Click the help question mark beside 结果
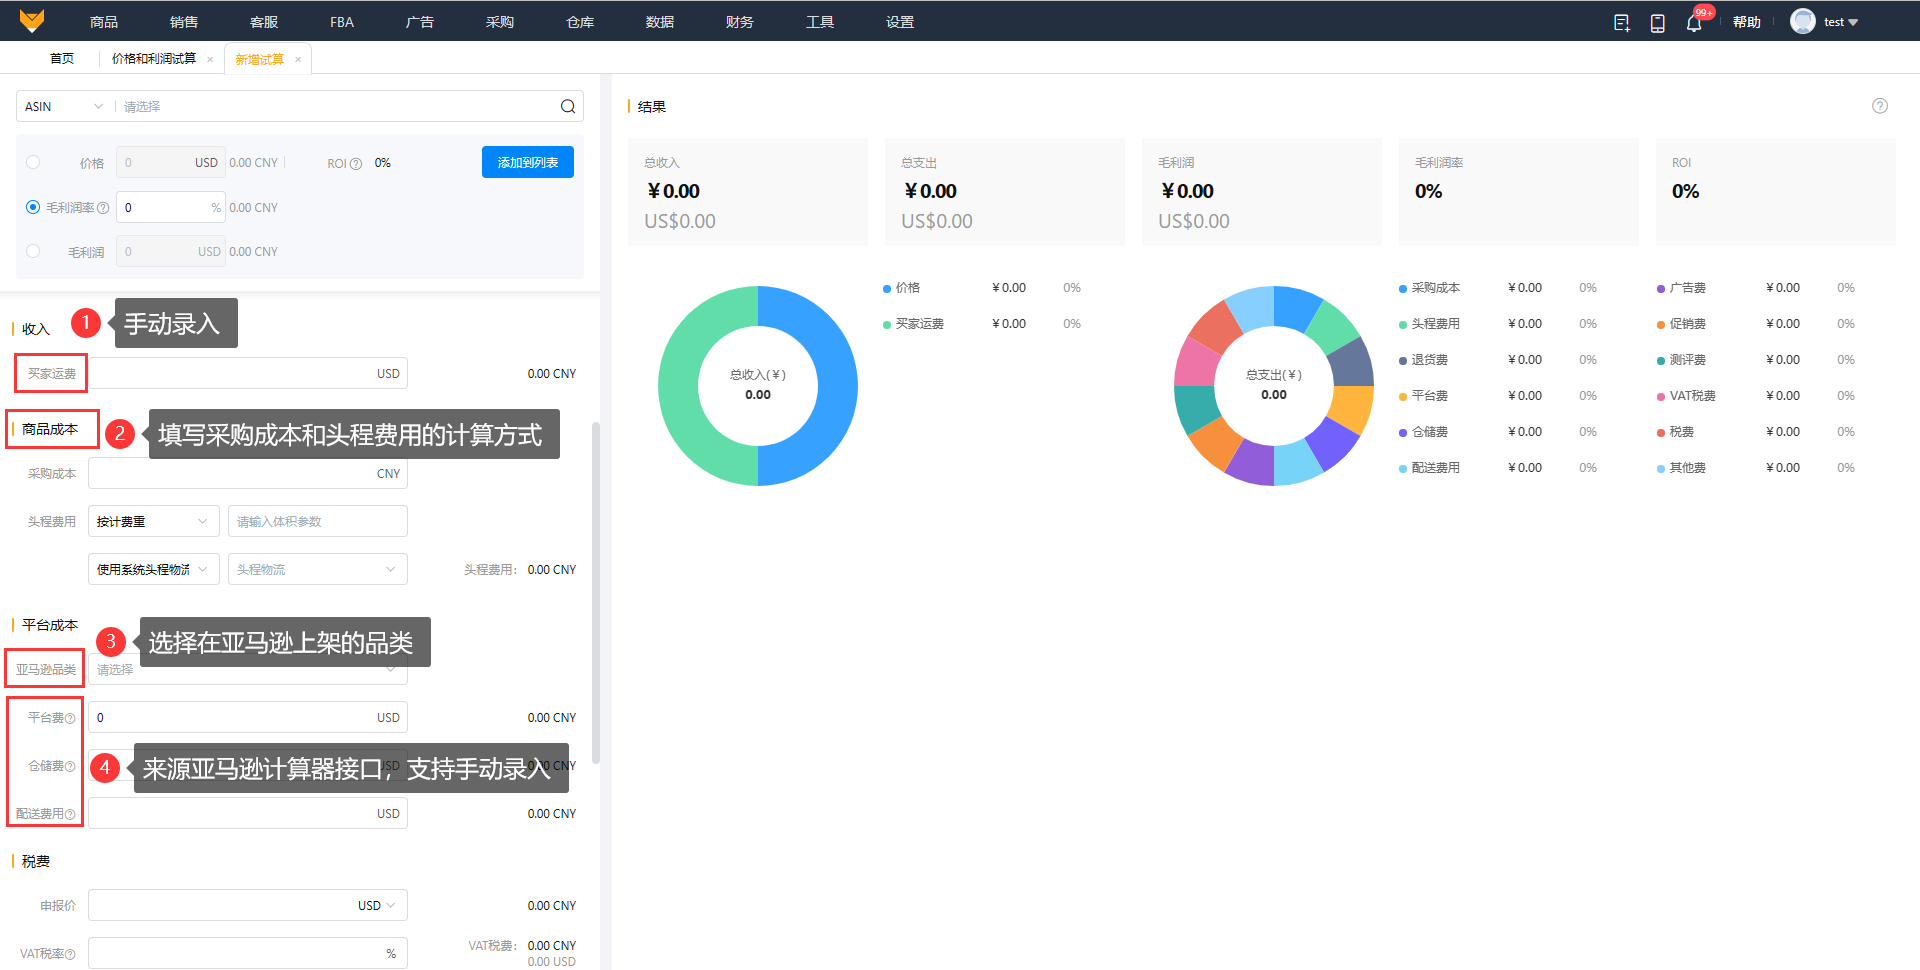This screenshot has height=970, width=1920. click(1879, 106)
